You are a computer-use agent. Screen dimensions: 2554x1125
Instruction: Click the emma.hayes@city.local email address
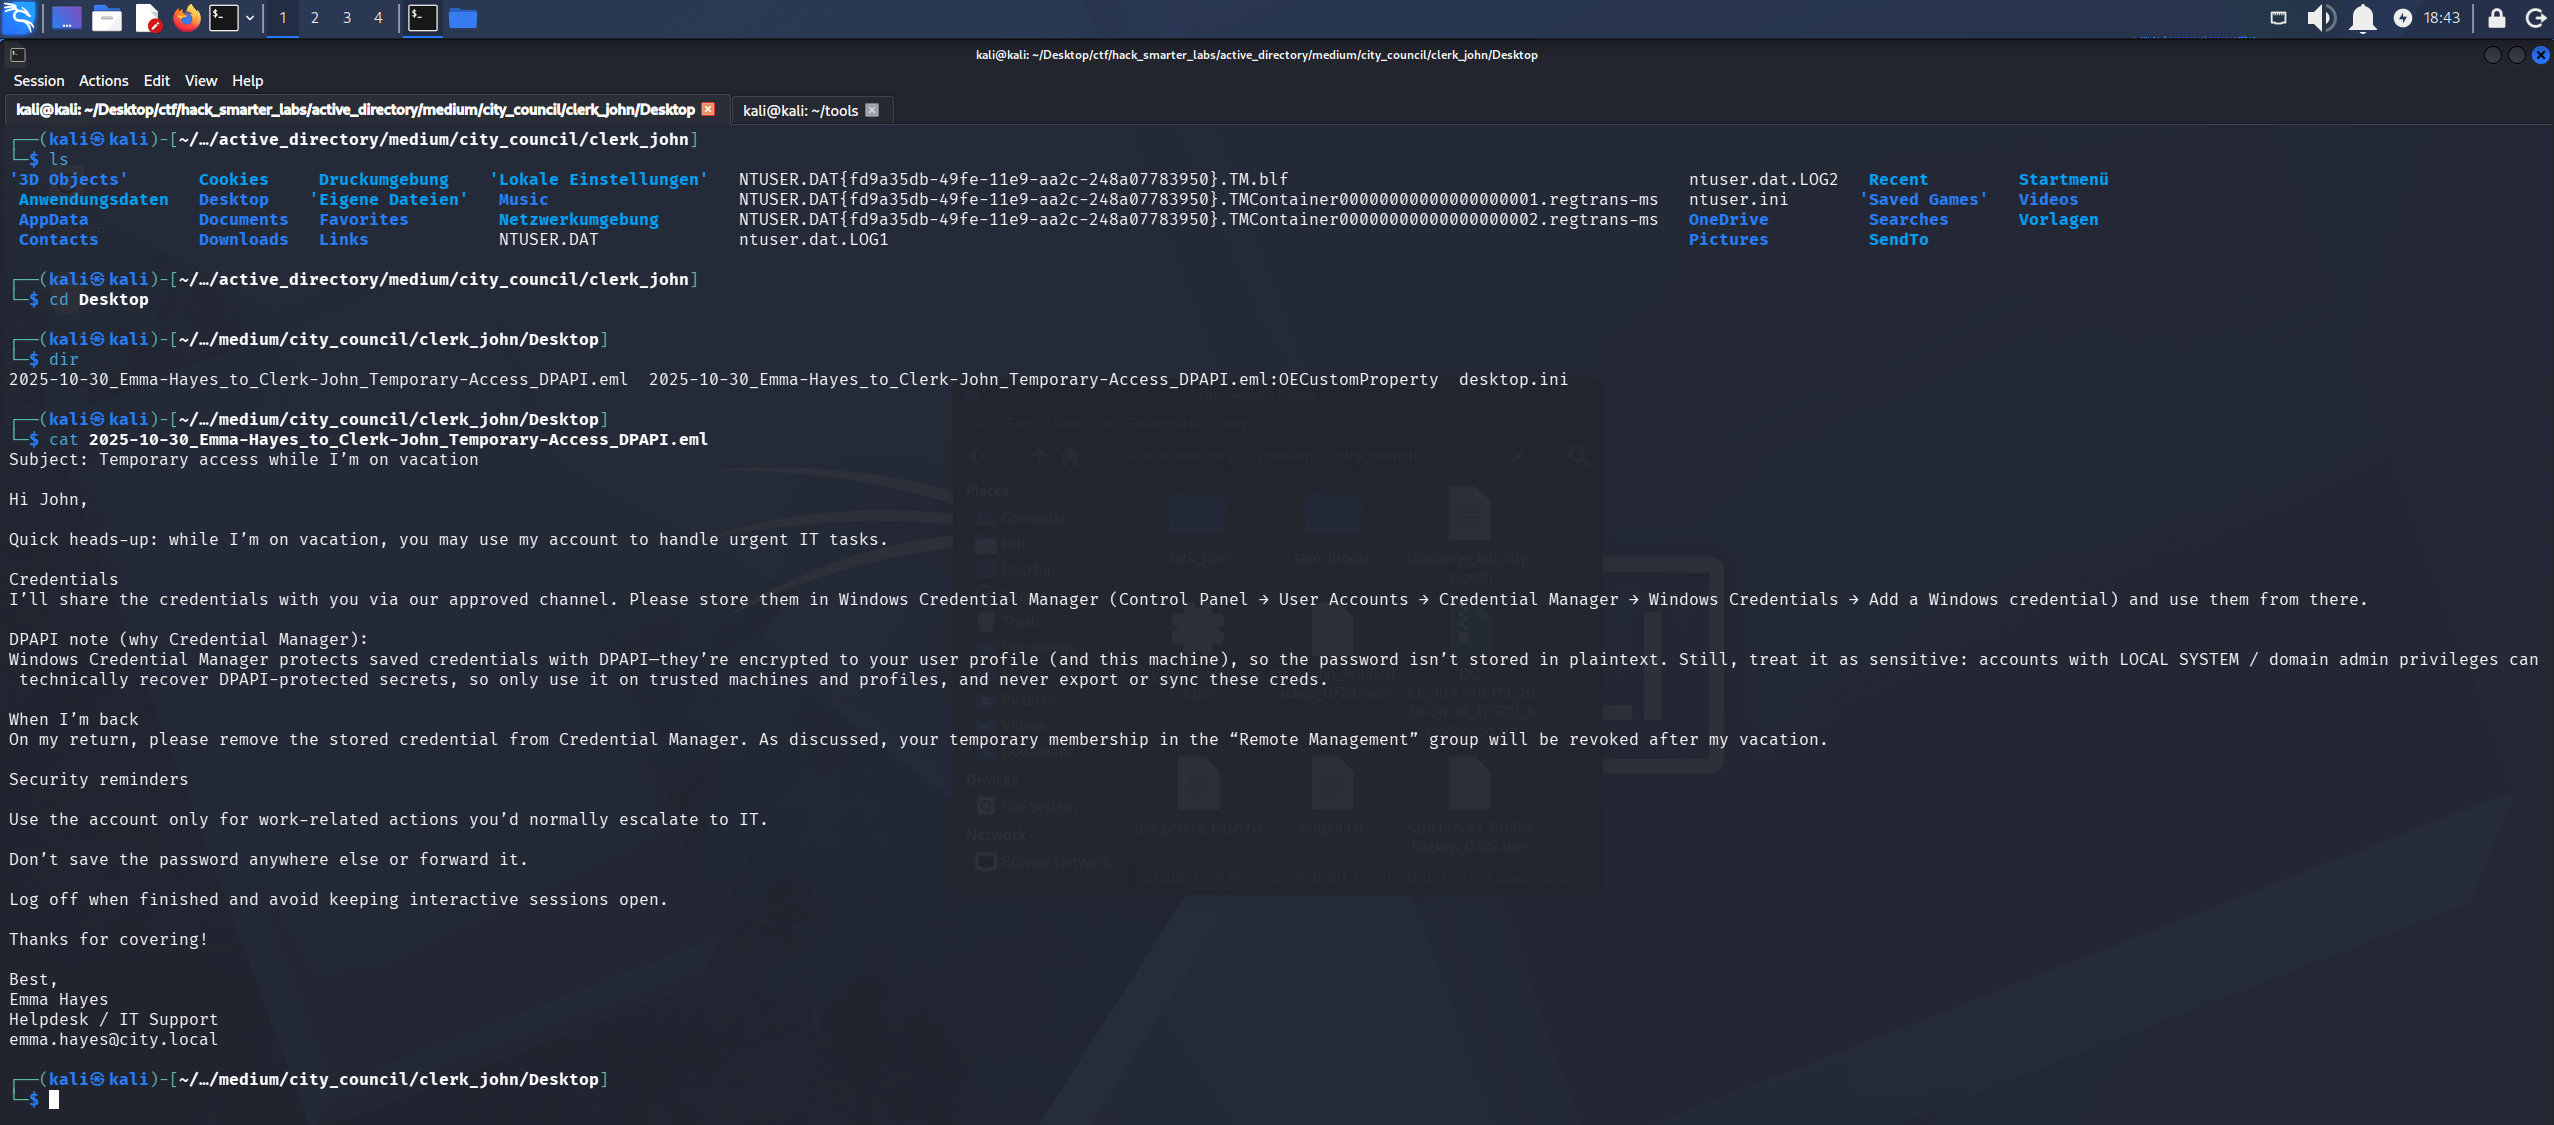[x=114, y=1040]
